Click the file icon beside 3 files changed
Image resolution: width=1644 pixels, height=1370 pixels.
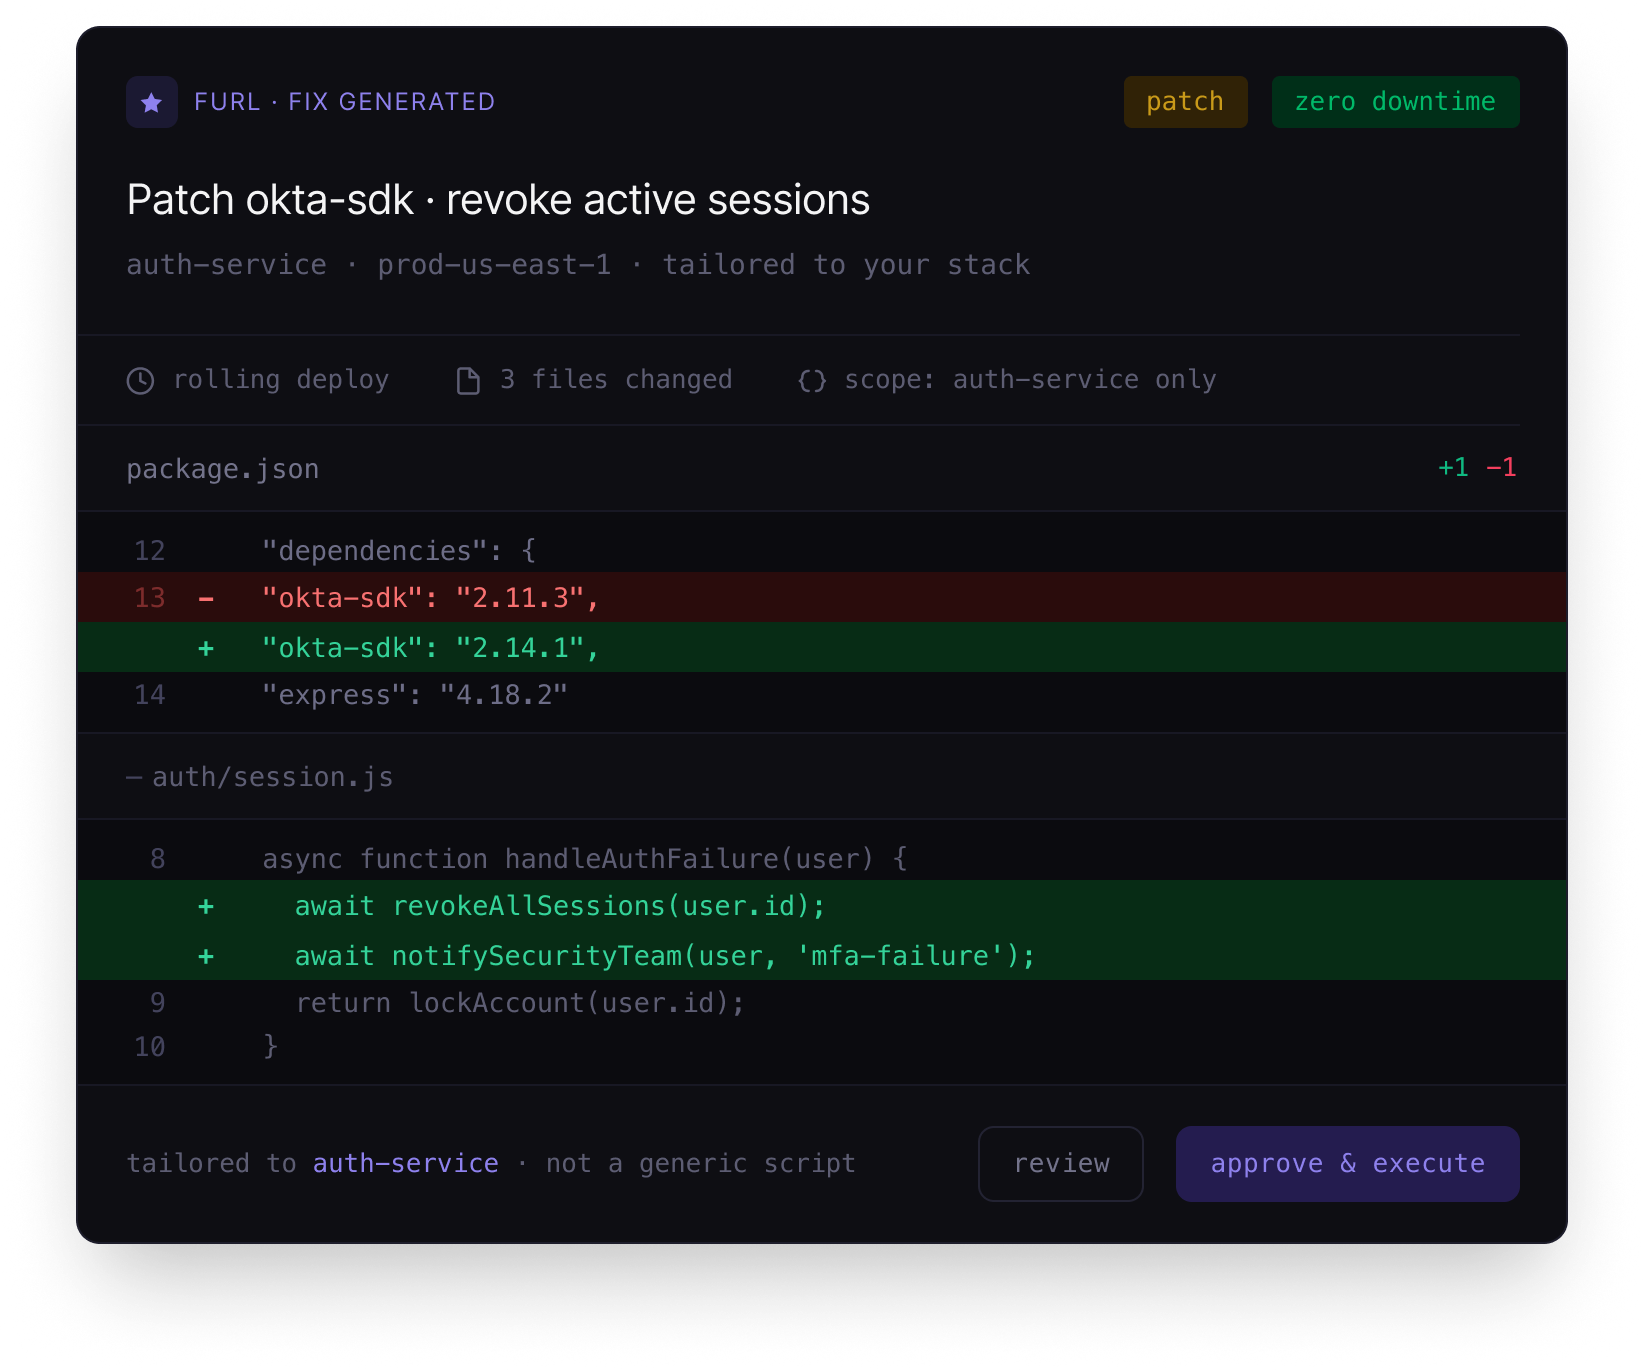[468, 381]
